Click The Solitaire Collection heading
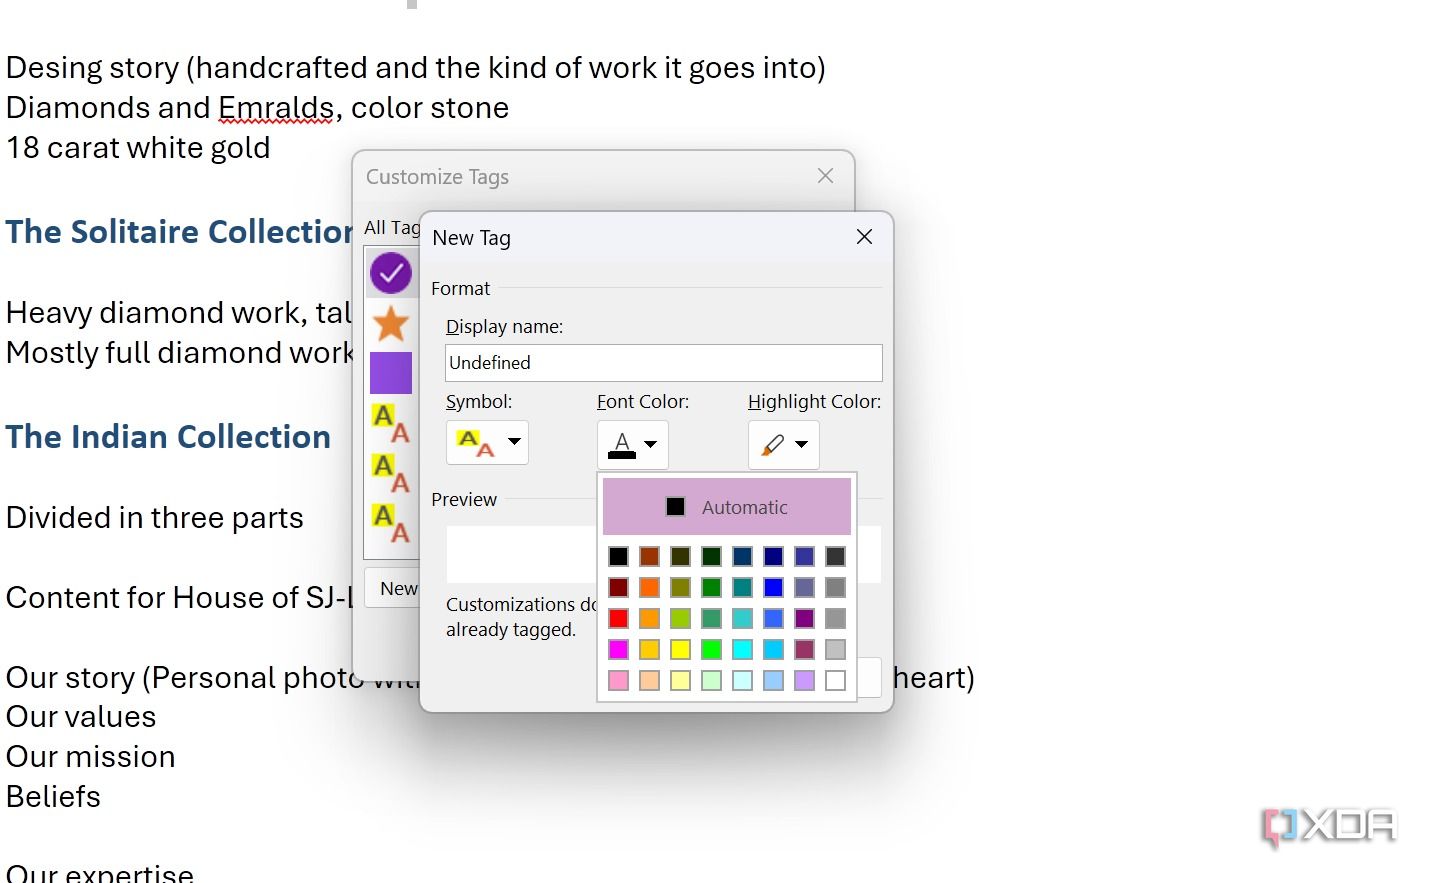 [x=179, y=232]
